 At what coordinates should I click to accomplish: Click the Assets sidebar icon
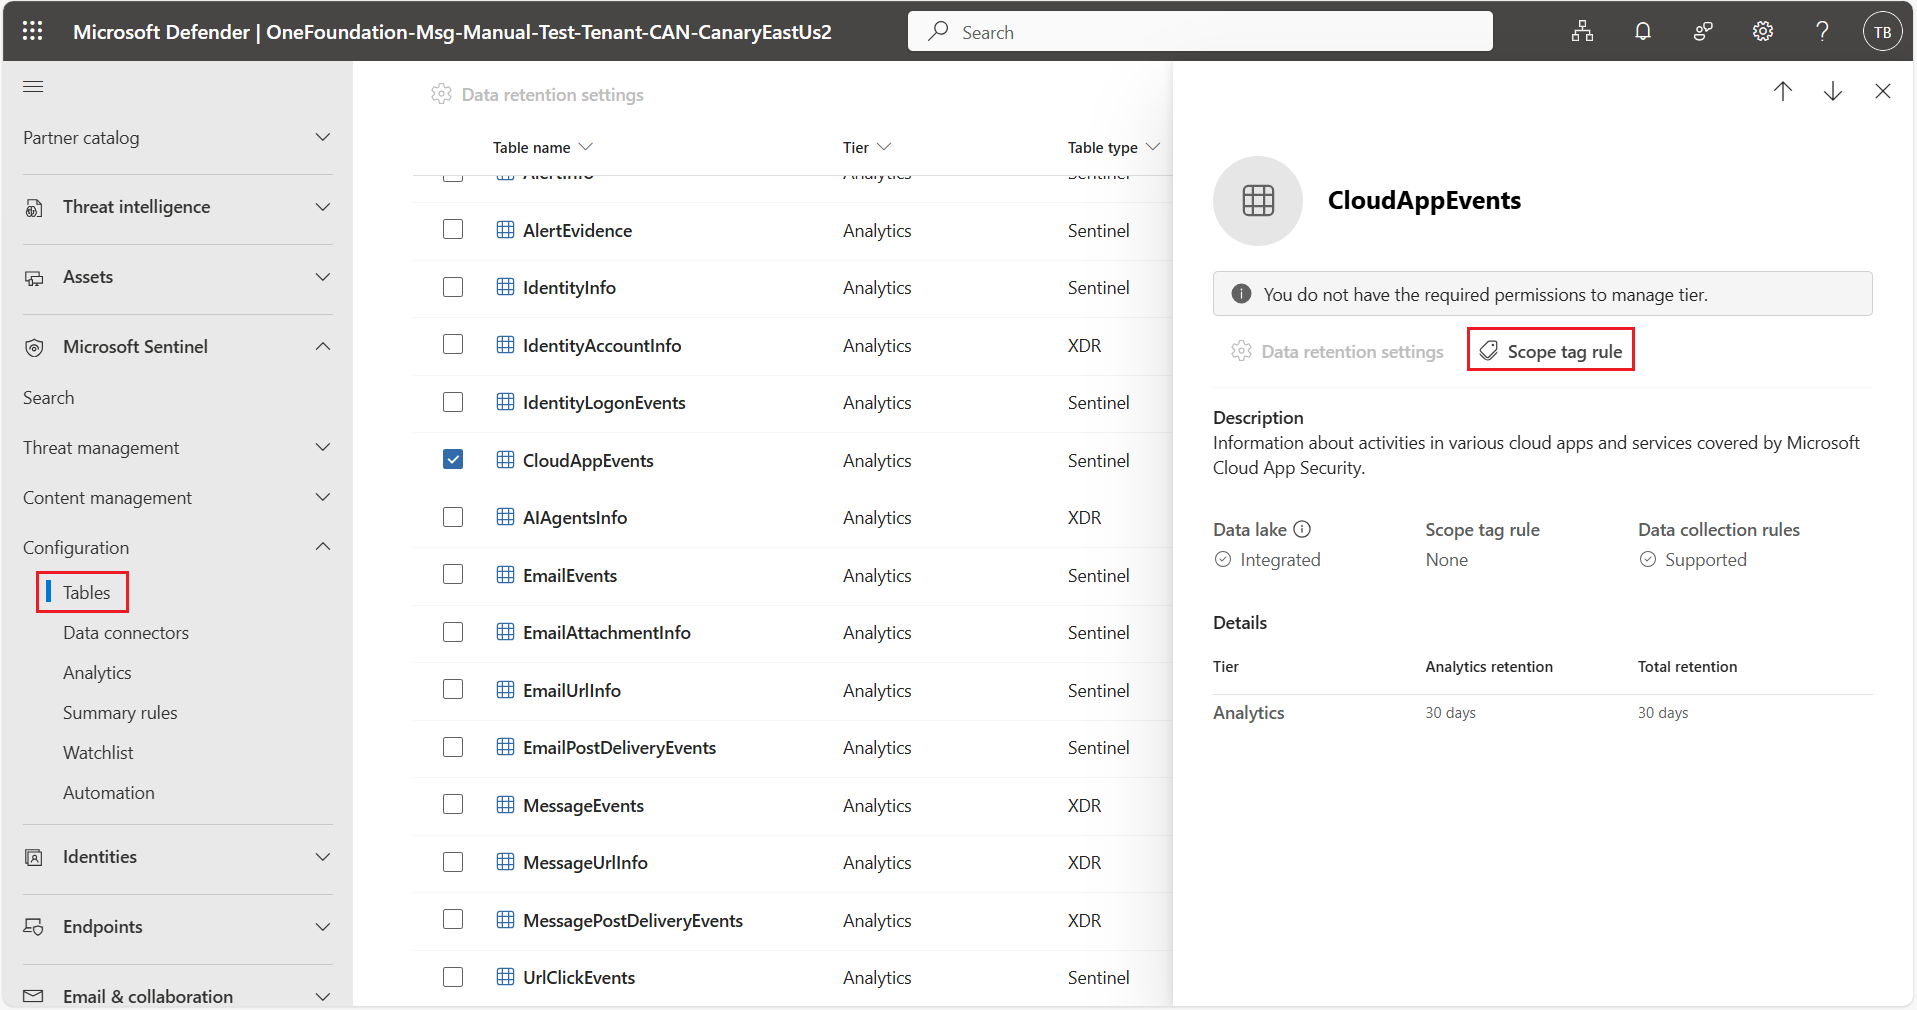(34, 278)
